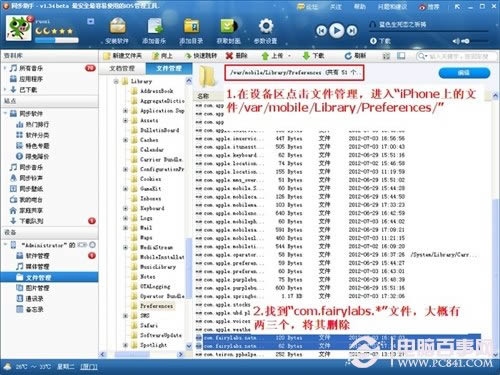Seek on the song progress bar

click(429, 32)
